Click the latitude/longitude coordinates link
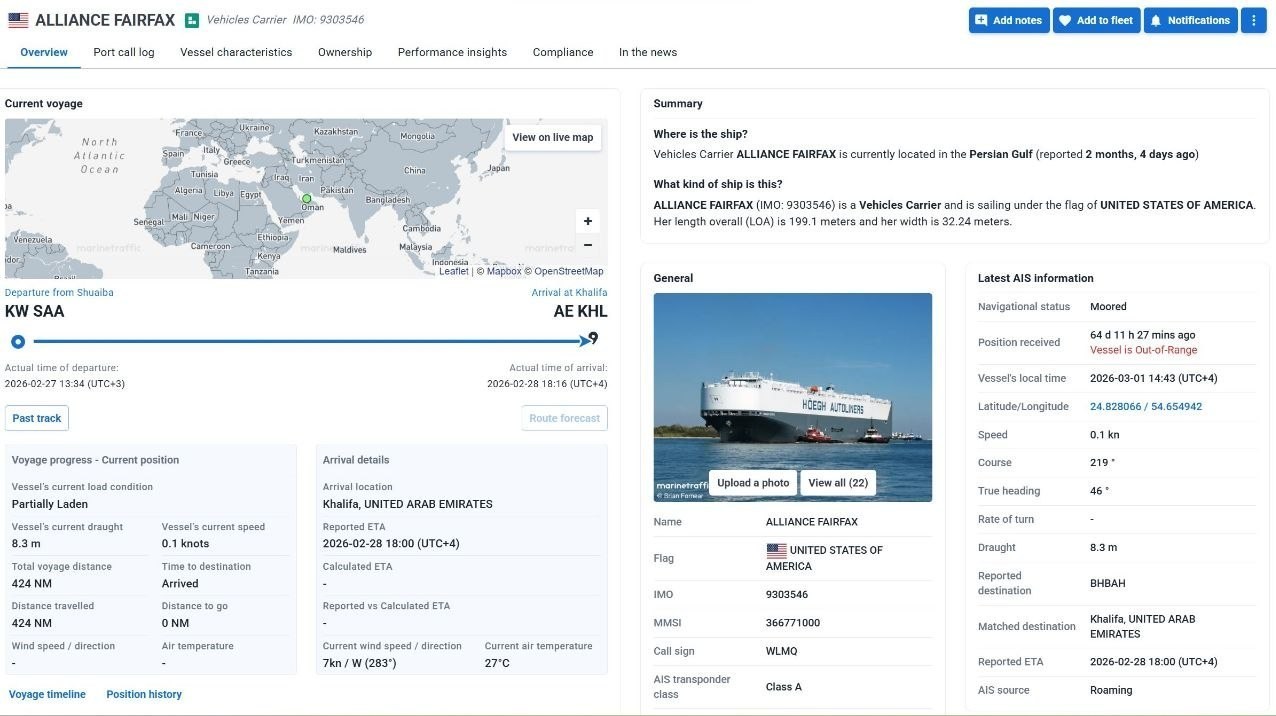Screen dimensions: 1276x716 [1146, 407]
